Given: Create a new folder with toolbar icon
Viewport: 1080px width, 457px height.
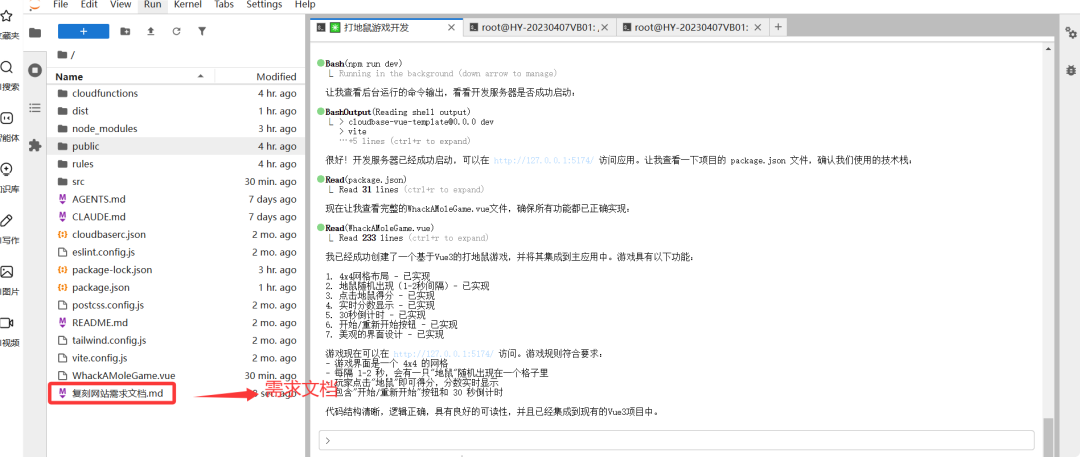Looking at the screenshot, I should [125, 31].
